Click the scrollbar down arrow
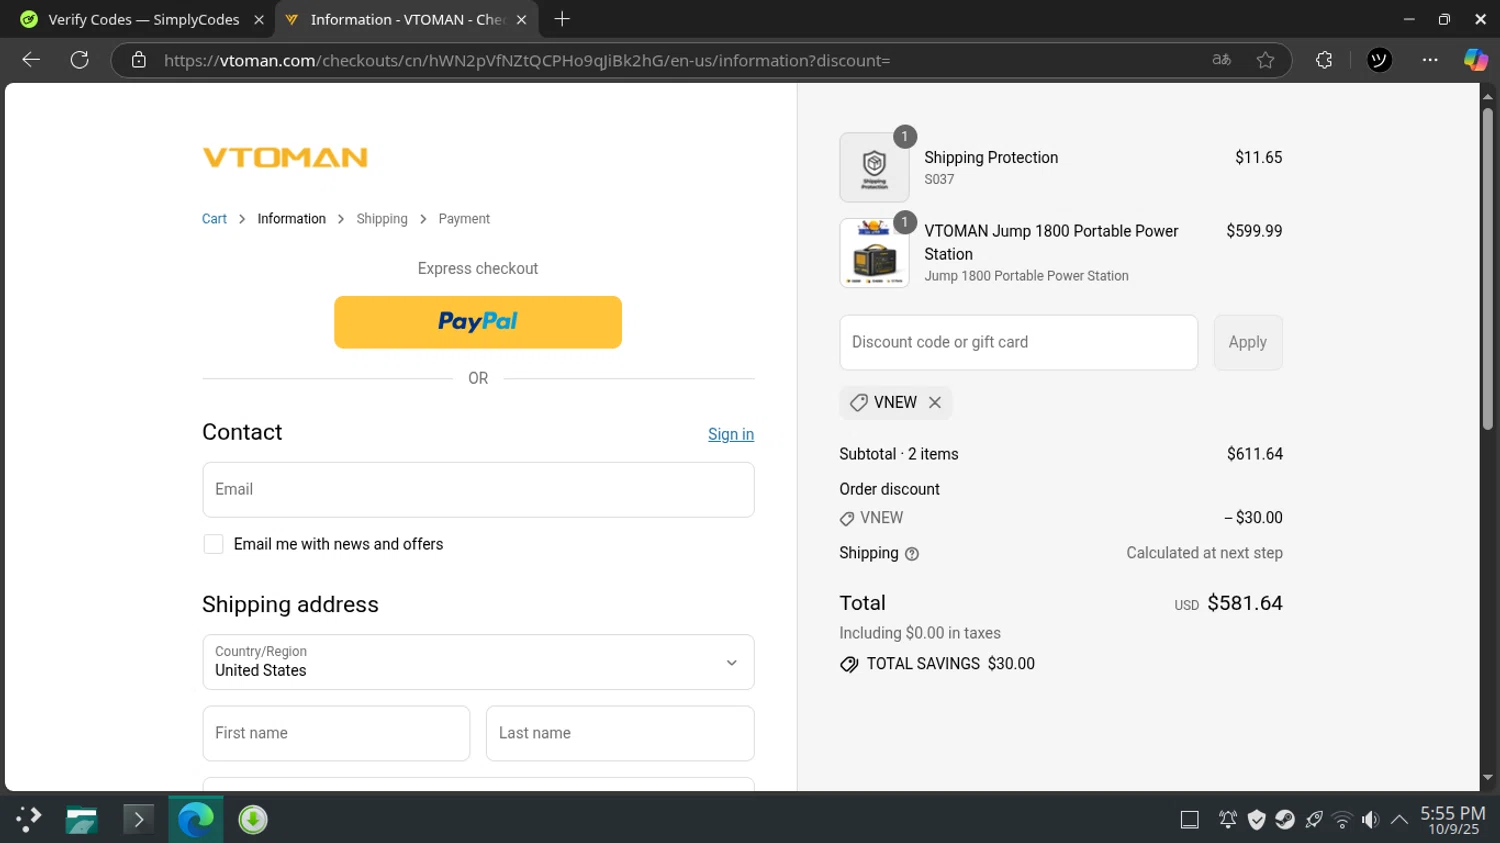This screenshot has height=843, width=1500. coord(1488,777)
